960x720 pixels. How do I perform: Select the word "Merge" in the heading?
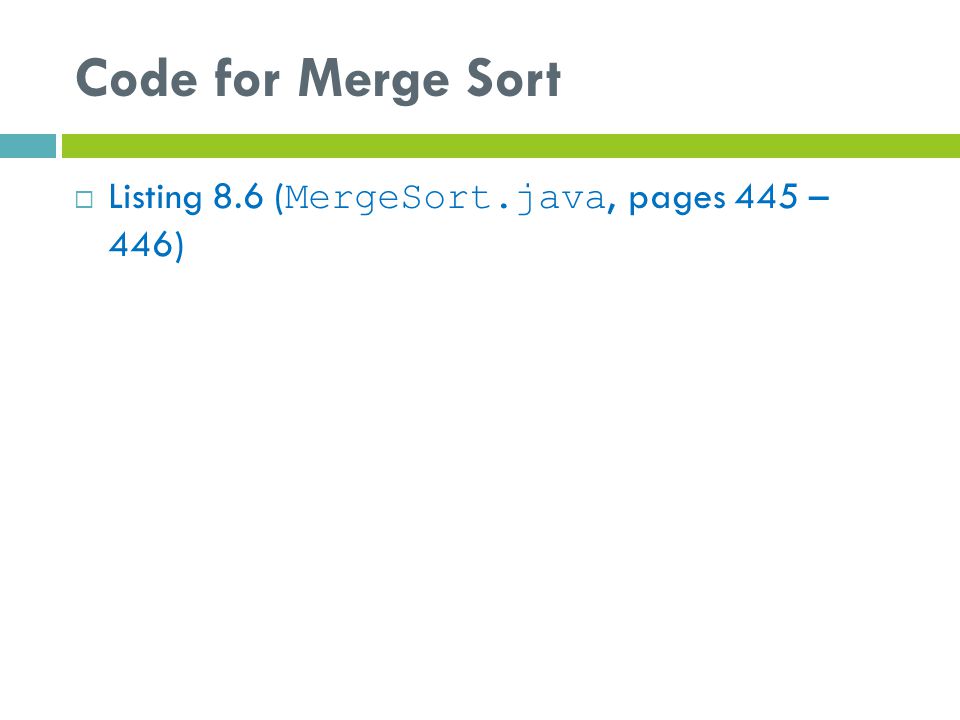[373, 81]
